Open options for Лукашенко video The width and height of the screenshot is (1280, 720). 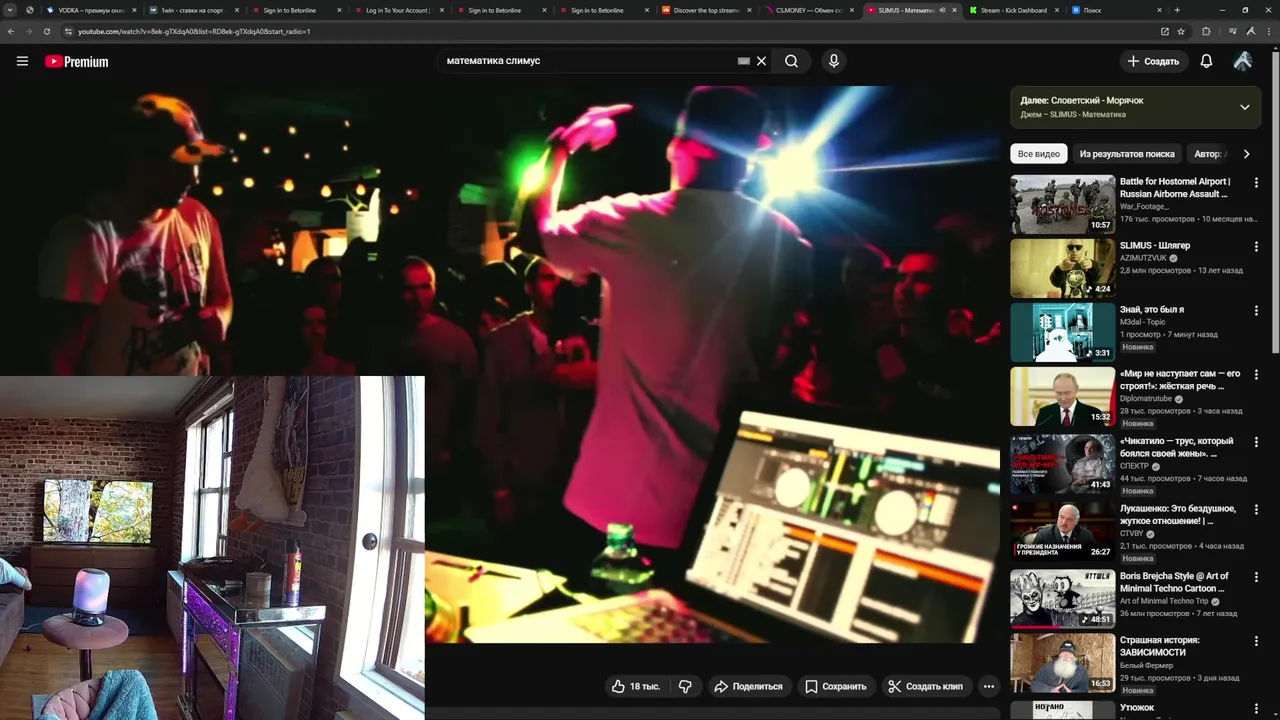pos(1256,510)
